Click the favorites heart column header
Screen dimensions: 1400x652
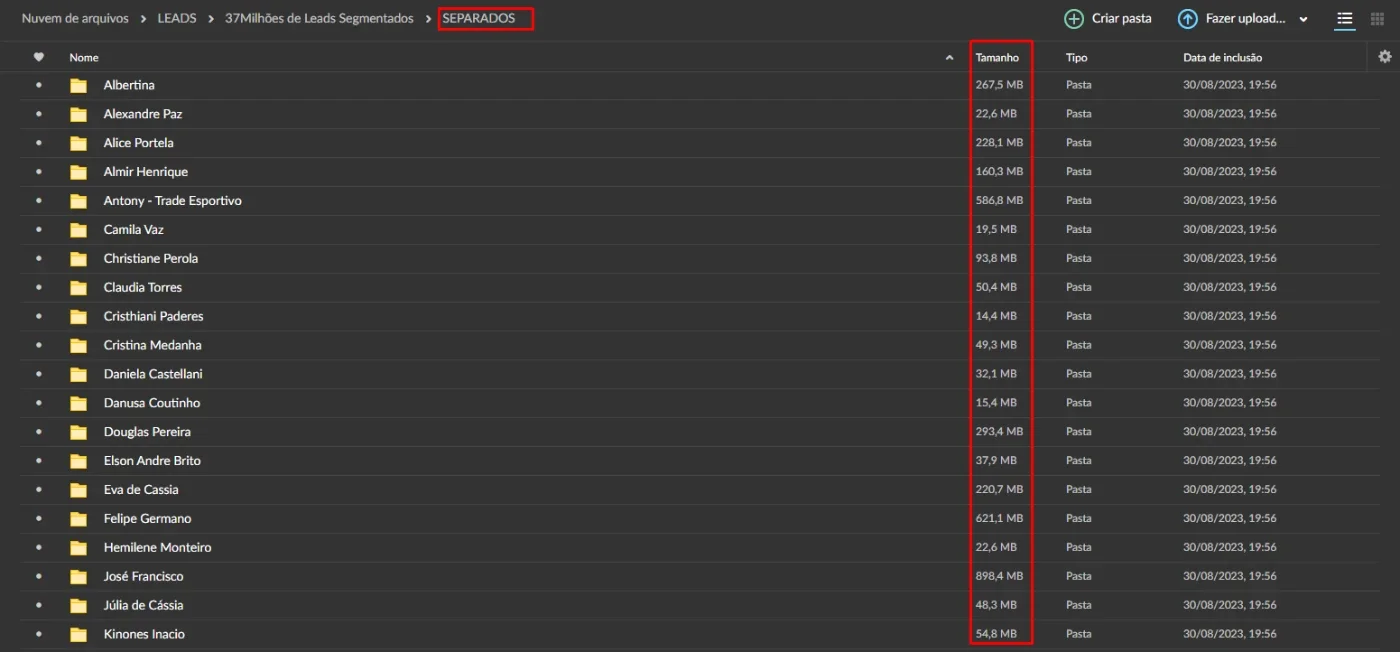click(39, 57)
